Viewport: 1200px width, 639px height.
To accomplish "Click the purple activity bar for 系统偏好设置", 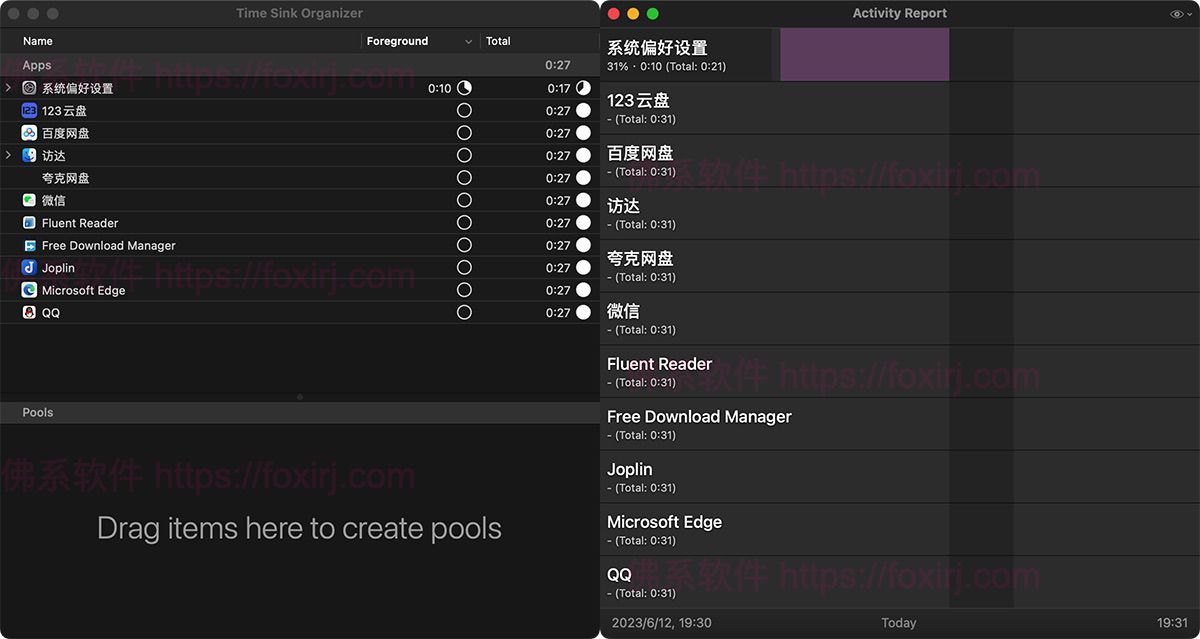I will pyautogui.click(x=863, y=55).
